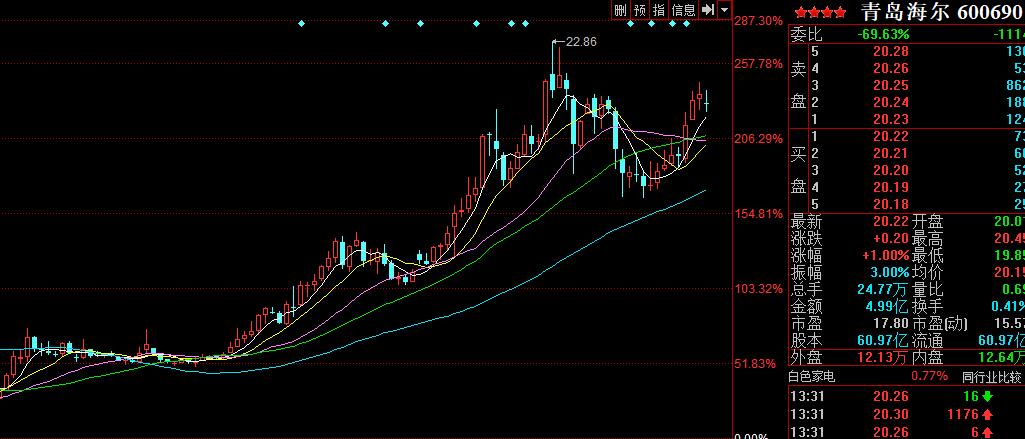Click the 删 (delete) chart toolbar button
This screenshot has height=439, width=1025.
pos(621,9)
